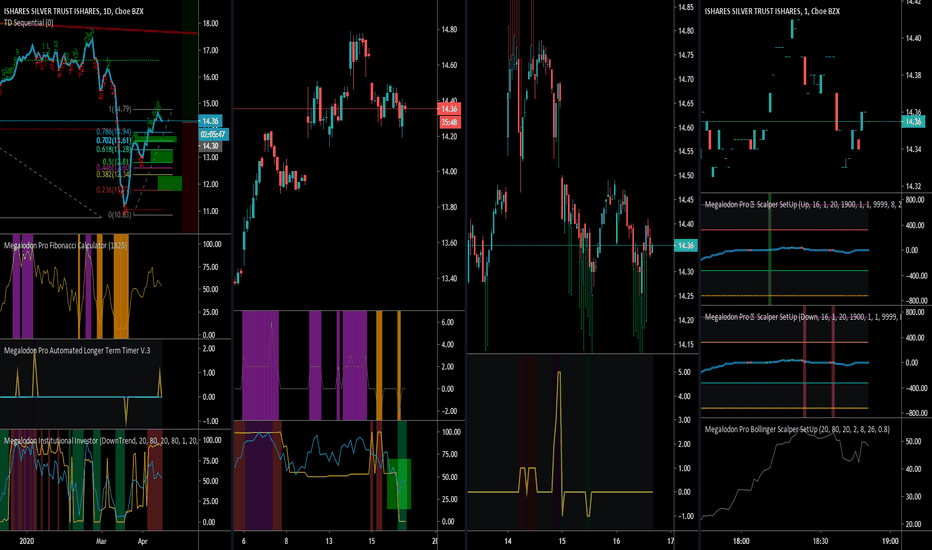Click the 1-minute iShares Silver Trust chart title

pos(772,11)
